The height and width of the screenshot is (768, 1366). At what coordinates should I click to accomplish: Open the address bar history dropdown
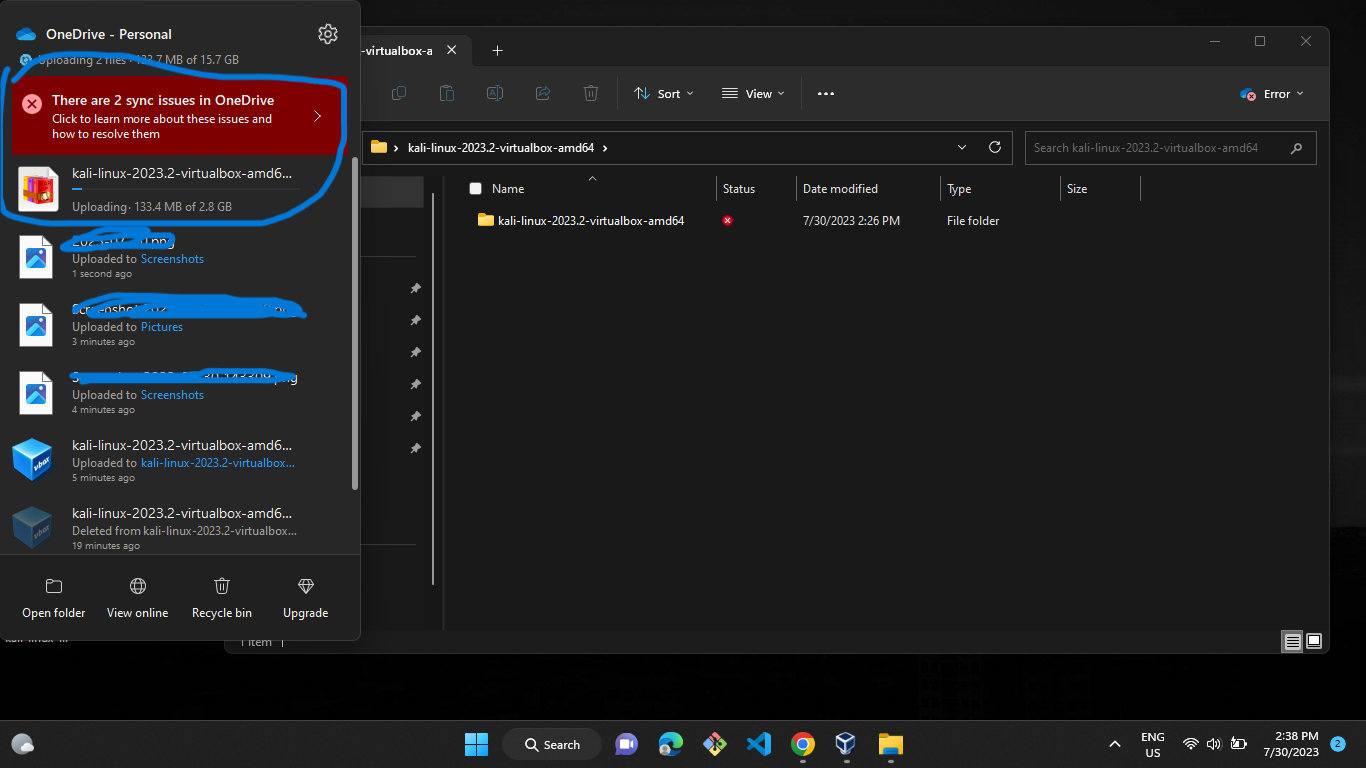[962, 147]
